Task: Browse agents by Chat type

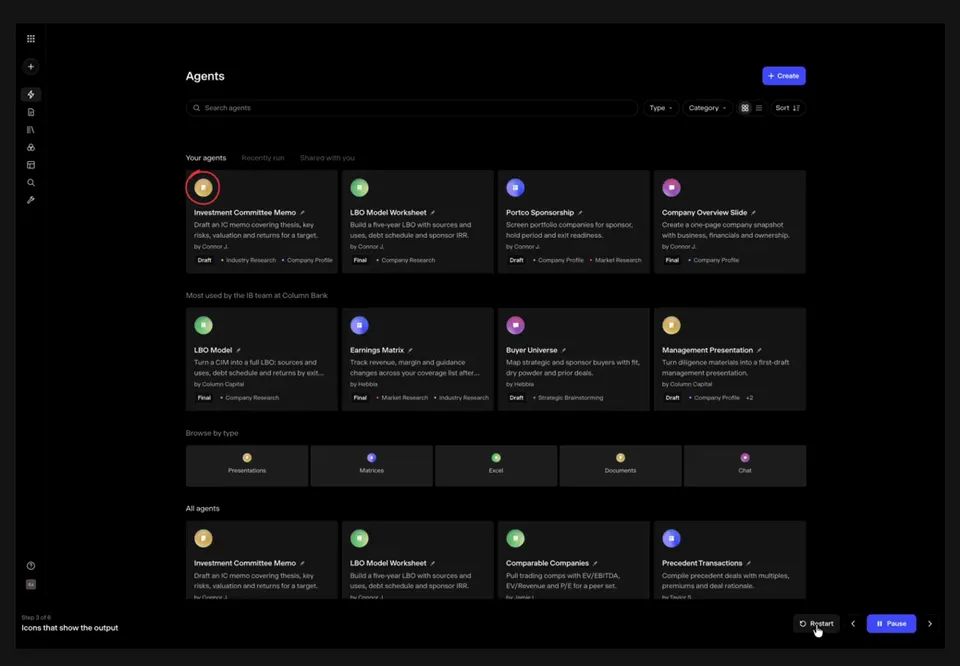Action: pyautogui.click(x=744, y=466)
